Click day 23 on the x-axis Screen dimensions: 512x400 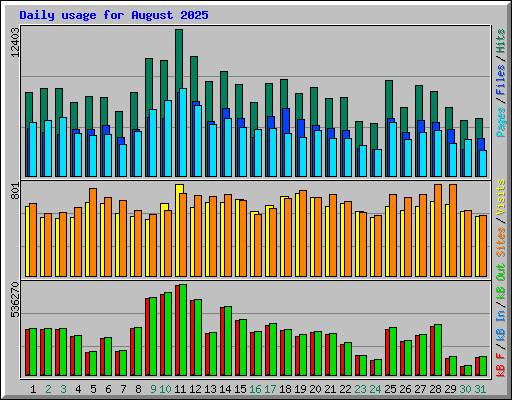click(x=360, y=389)
